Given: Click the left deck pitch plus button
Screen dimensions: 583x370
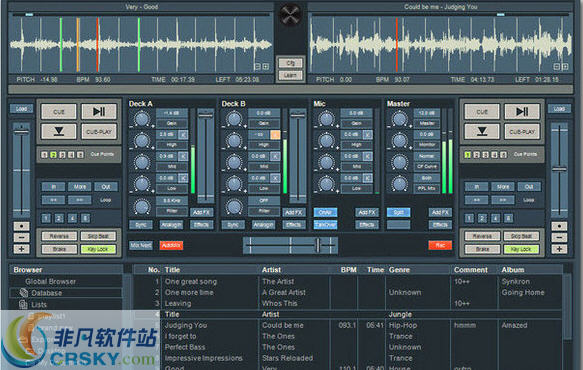Looking at the screenshot, I should pyautogui.click(x=21, y=249).
